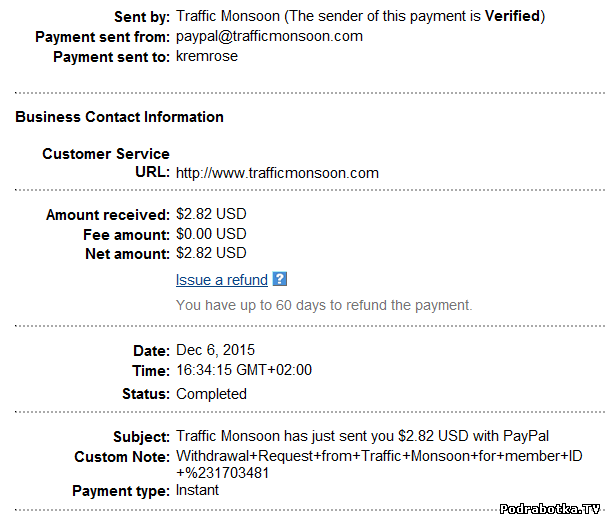The width and height of the screenshot is (605, 519).
Task: Click the paypal@trafficmonsoon.com sender email
Action: [x=269, y=36]
